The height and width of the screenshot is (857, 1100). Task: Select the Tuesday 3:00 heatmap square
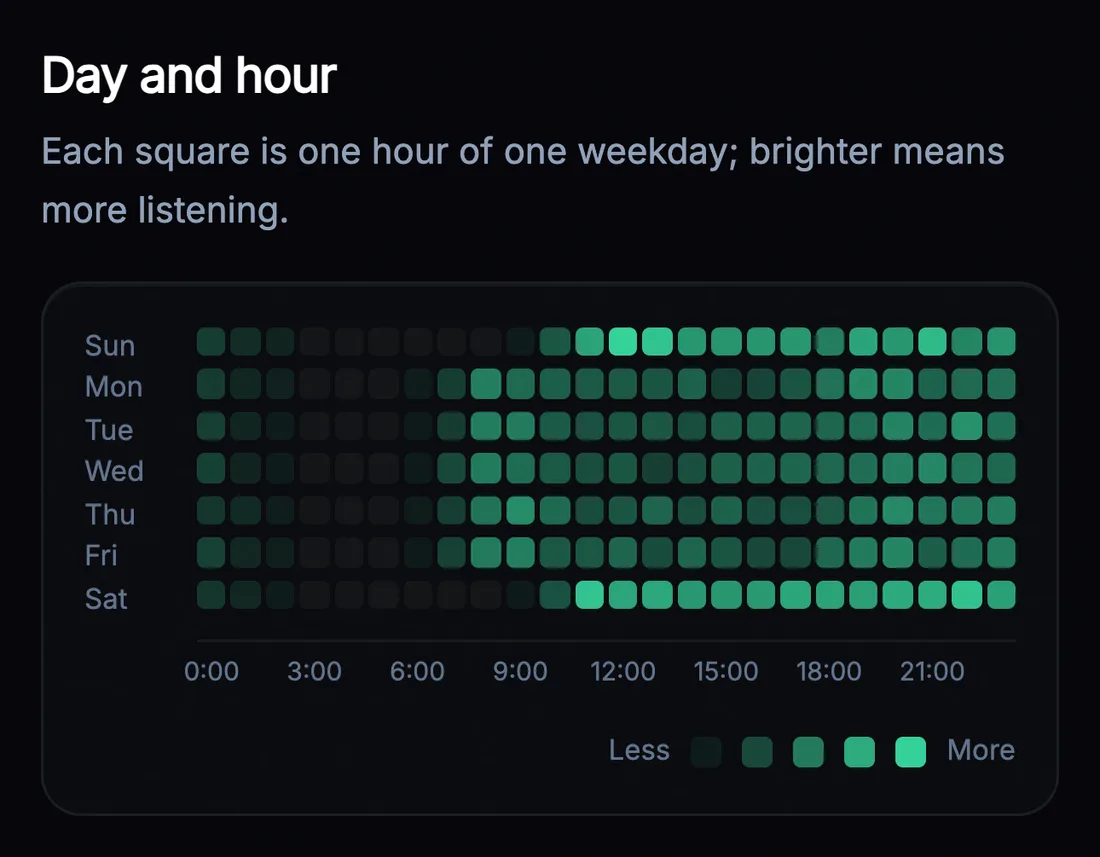[314, 426]
